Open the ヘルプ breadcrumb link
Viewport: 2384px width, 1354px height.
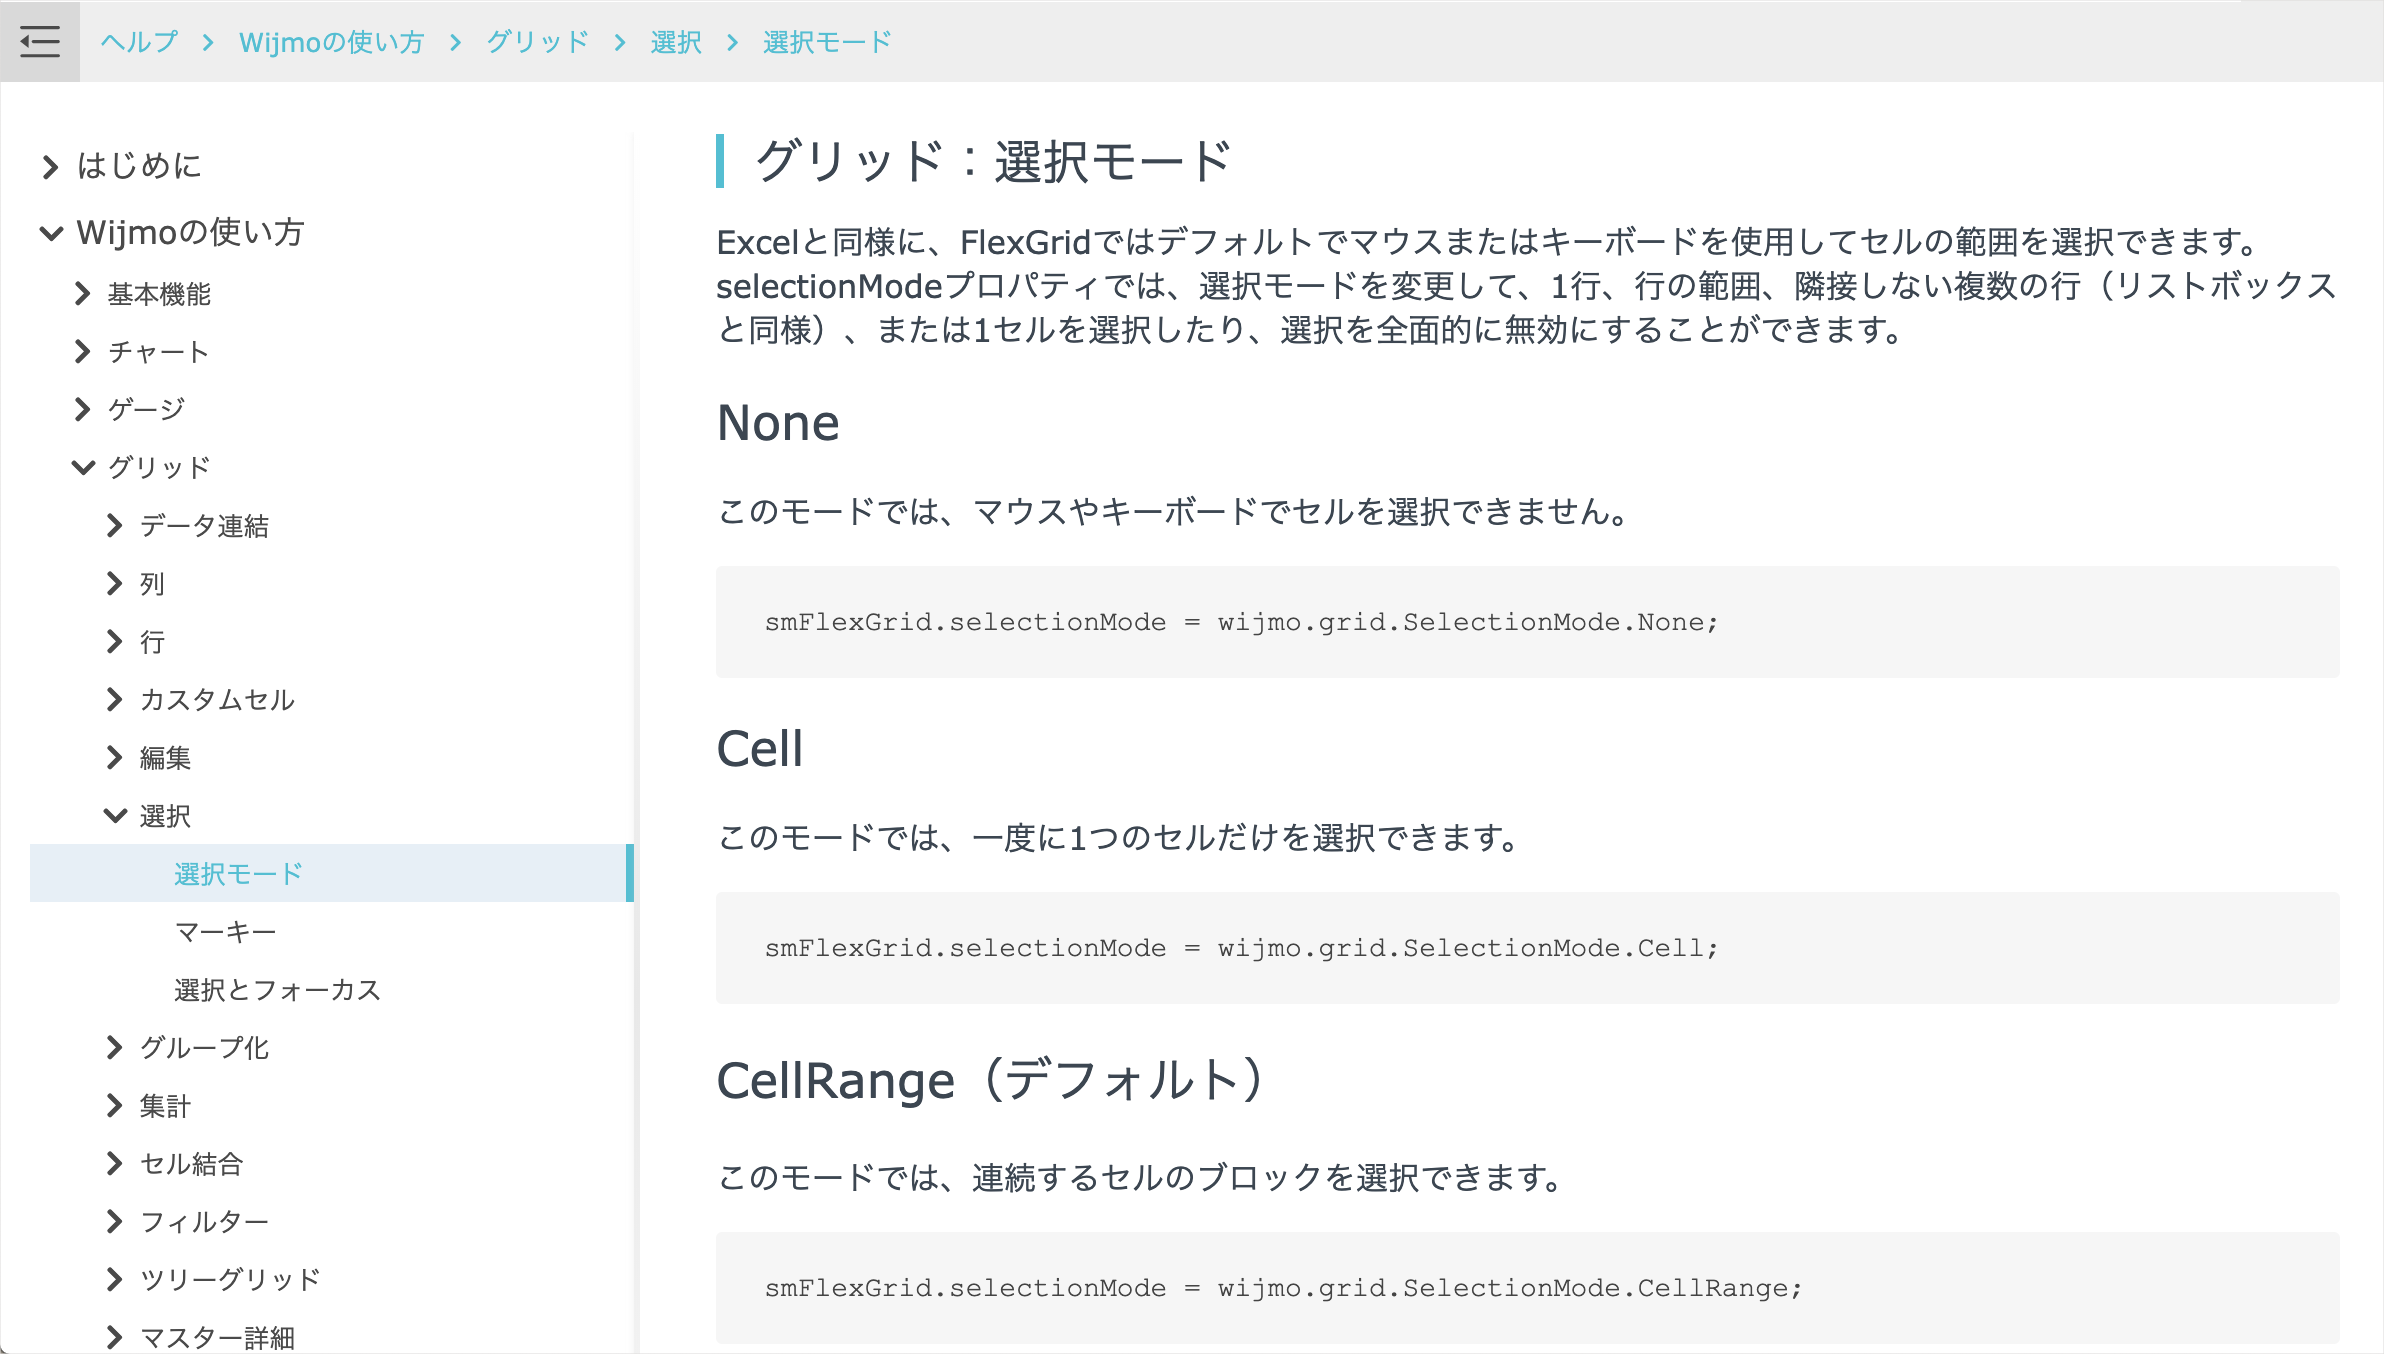pos(139,42)
